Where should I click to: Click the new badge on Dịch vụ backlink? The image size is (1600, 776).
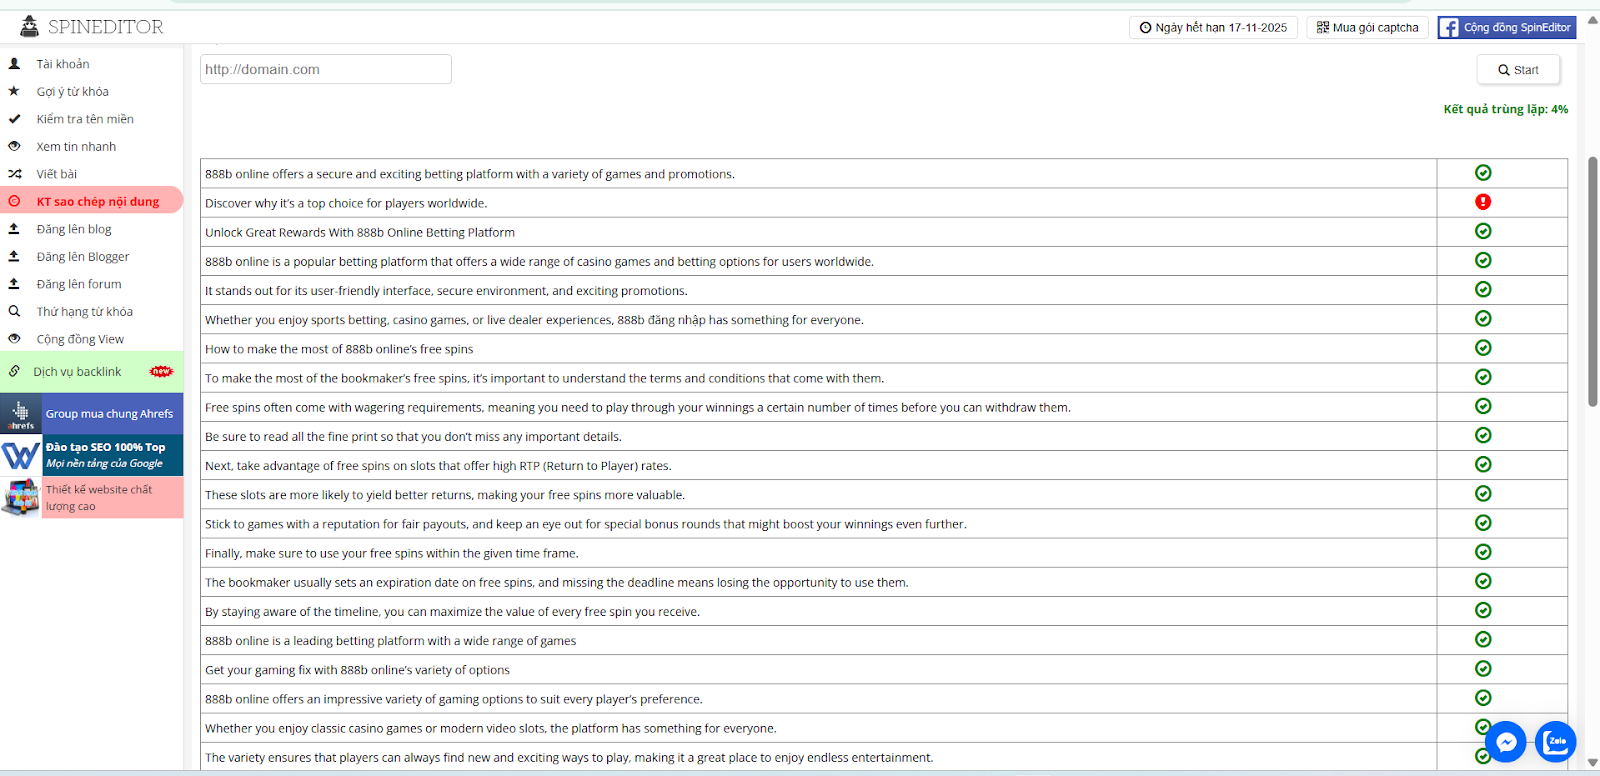pos(161,371)
